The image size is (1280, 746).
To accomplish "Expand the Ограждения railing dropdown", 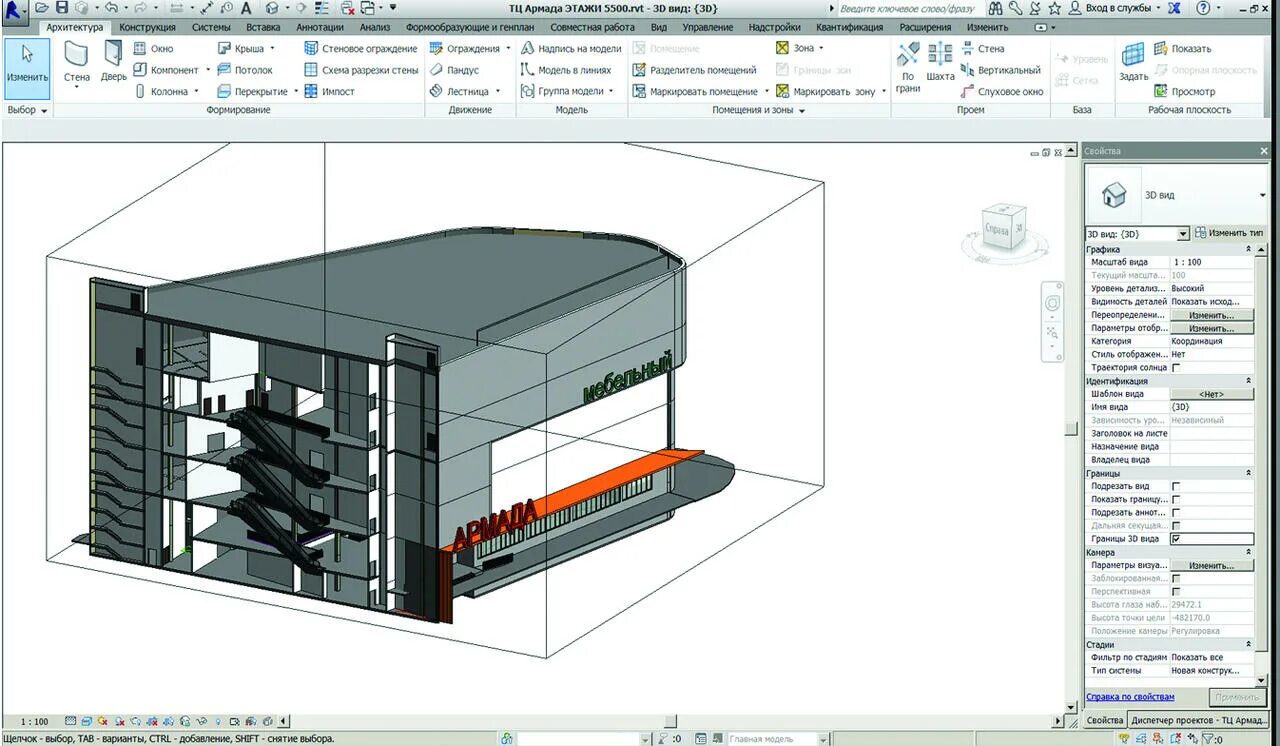I will coord(508,48).
